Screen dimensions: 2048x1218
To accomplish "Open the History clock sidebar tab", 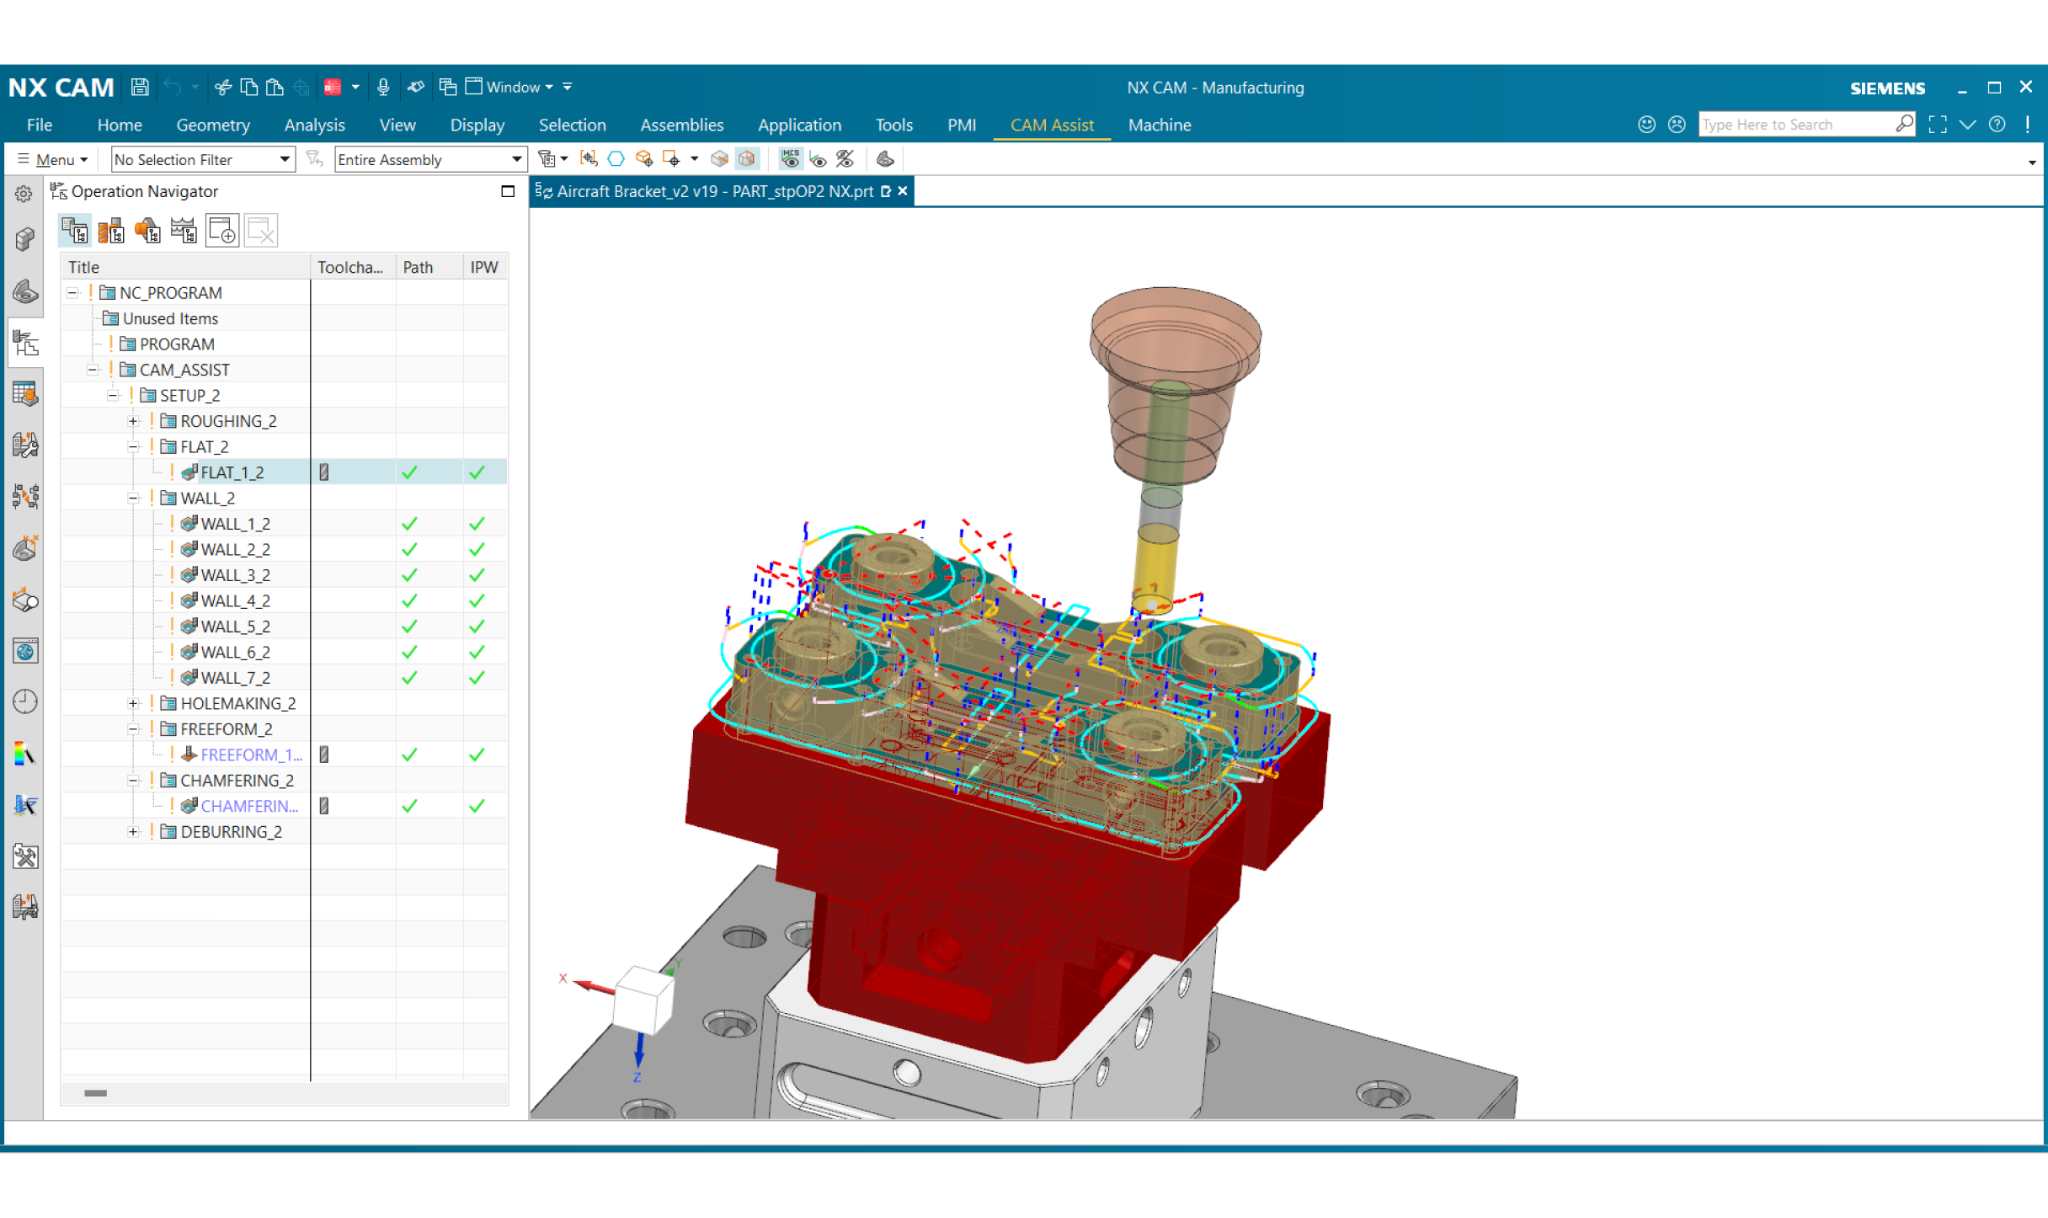I will [25, 702].
